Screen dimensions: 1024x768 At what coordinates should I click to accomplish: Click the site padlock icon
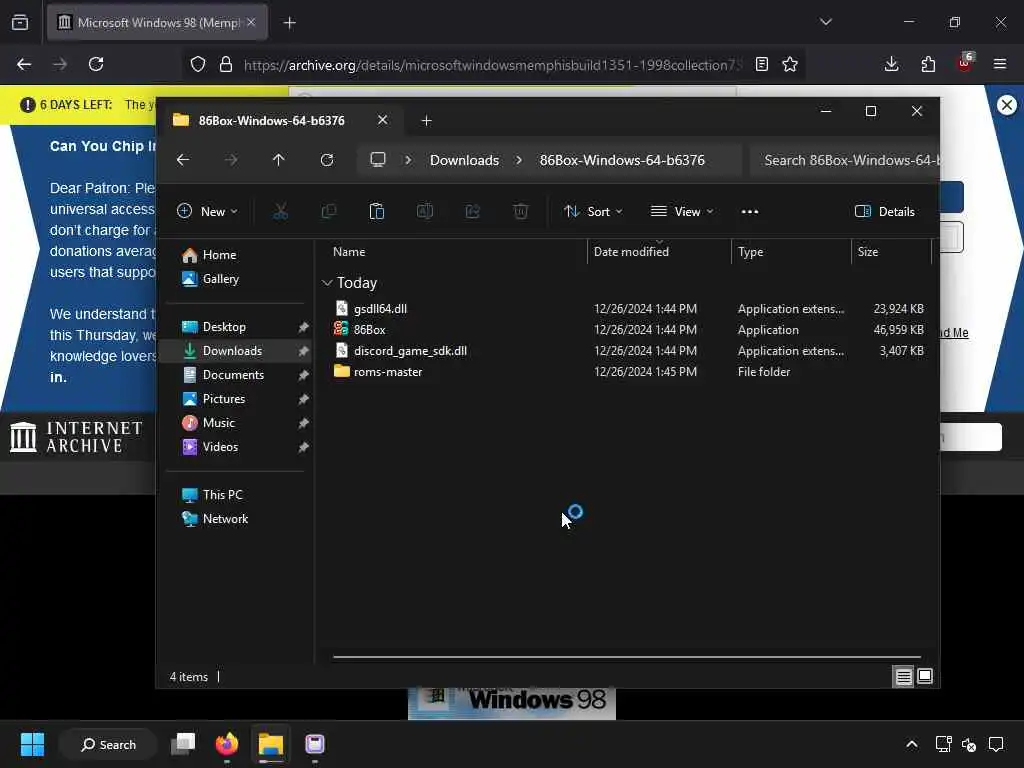point(226,64)
